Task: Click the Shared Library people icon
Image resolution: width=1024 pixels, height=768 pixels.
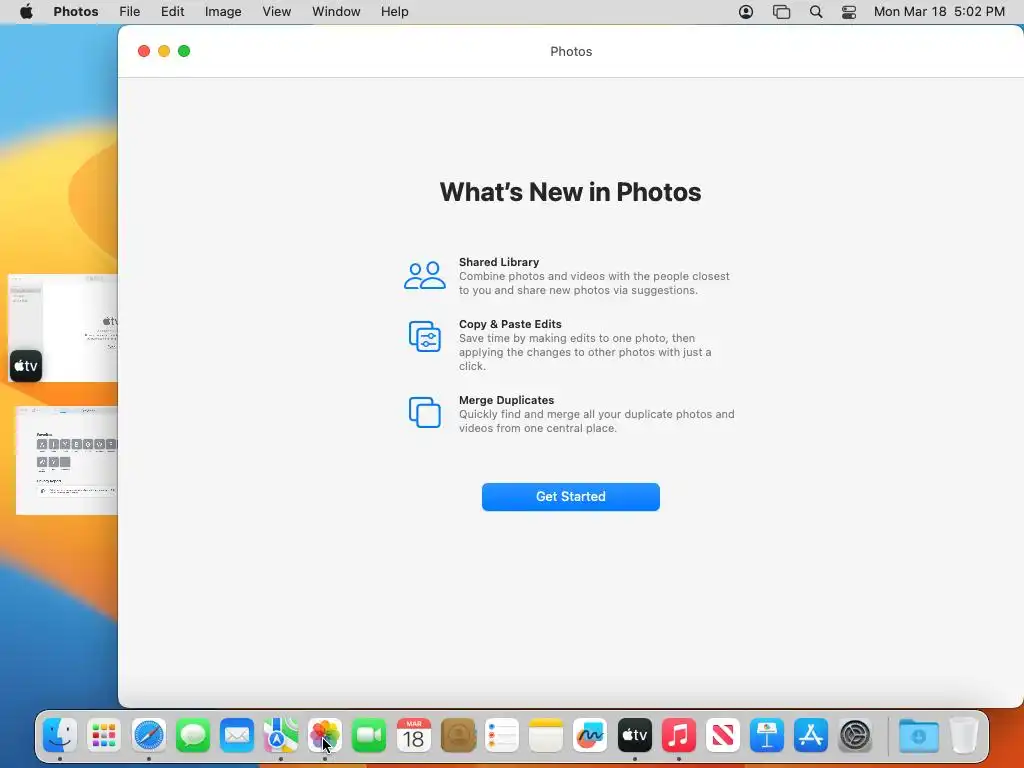Action: [x=424, y=276]
